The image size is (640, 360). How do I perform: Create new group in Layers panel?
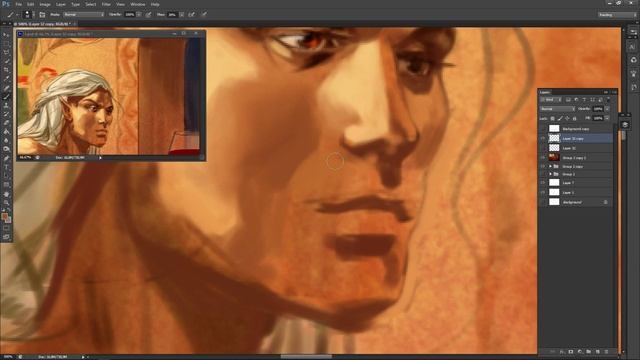[589, 351]
